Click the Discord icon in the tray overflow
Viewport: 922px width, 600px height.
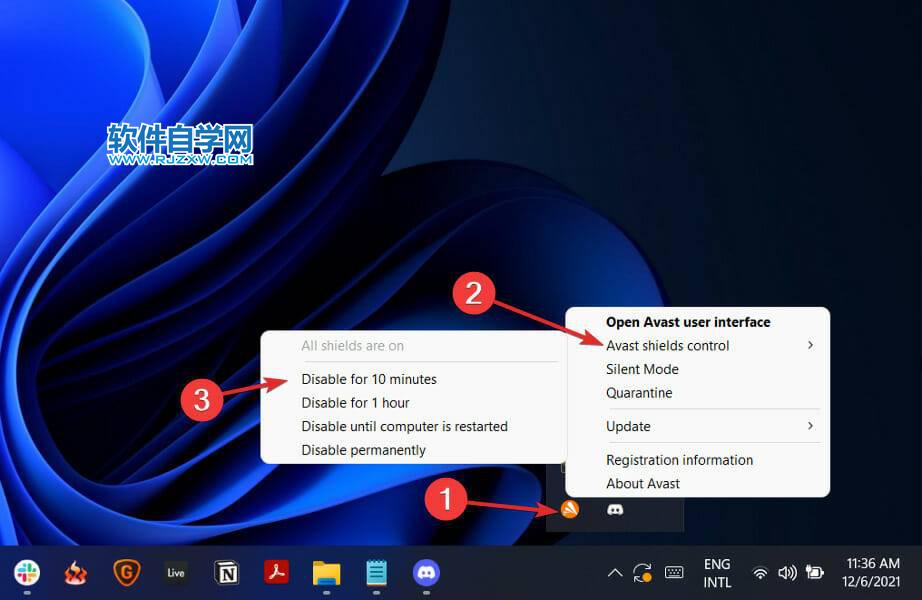click(x=615, y=509)
